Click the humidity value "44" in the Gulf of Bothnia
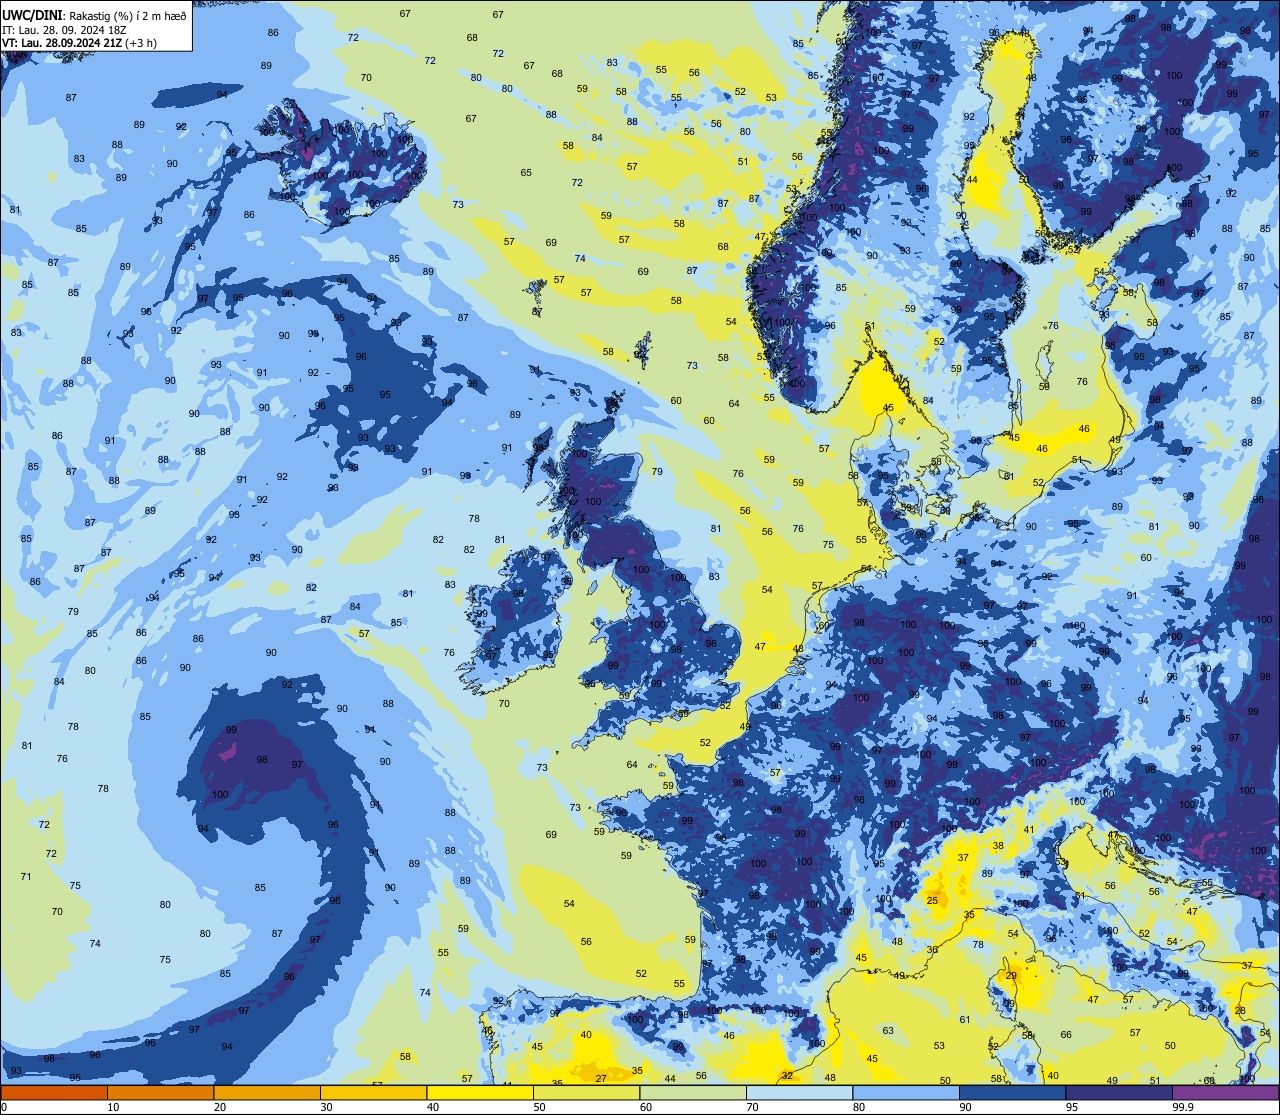The height and width of the screenshot is (1115, 1280). (x=972, y=180)
